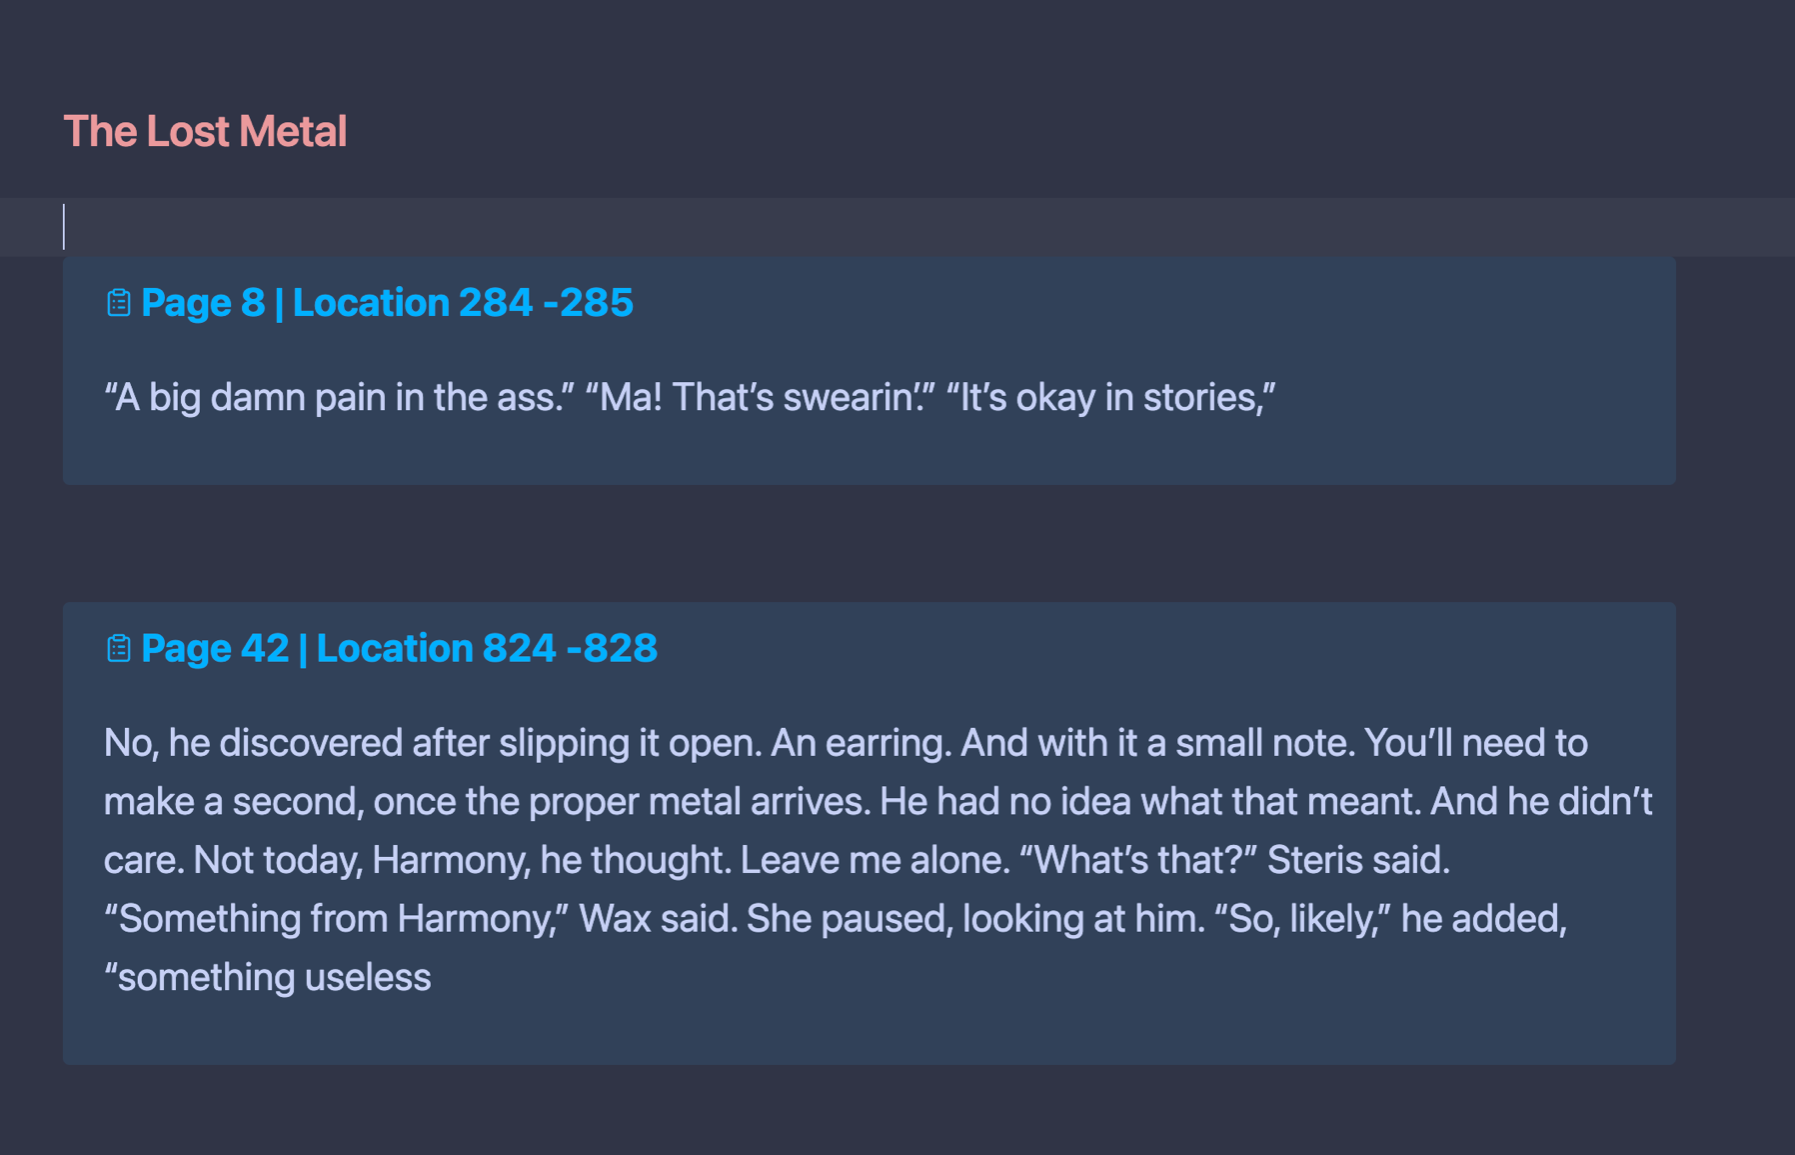This screenshot has width=1795, height=1155.
Task: Open the Page 42 | Location 824-828 heading
Action: coord(399,648)
